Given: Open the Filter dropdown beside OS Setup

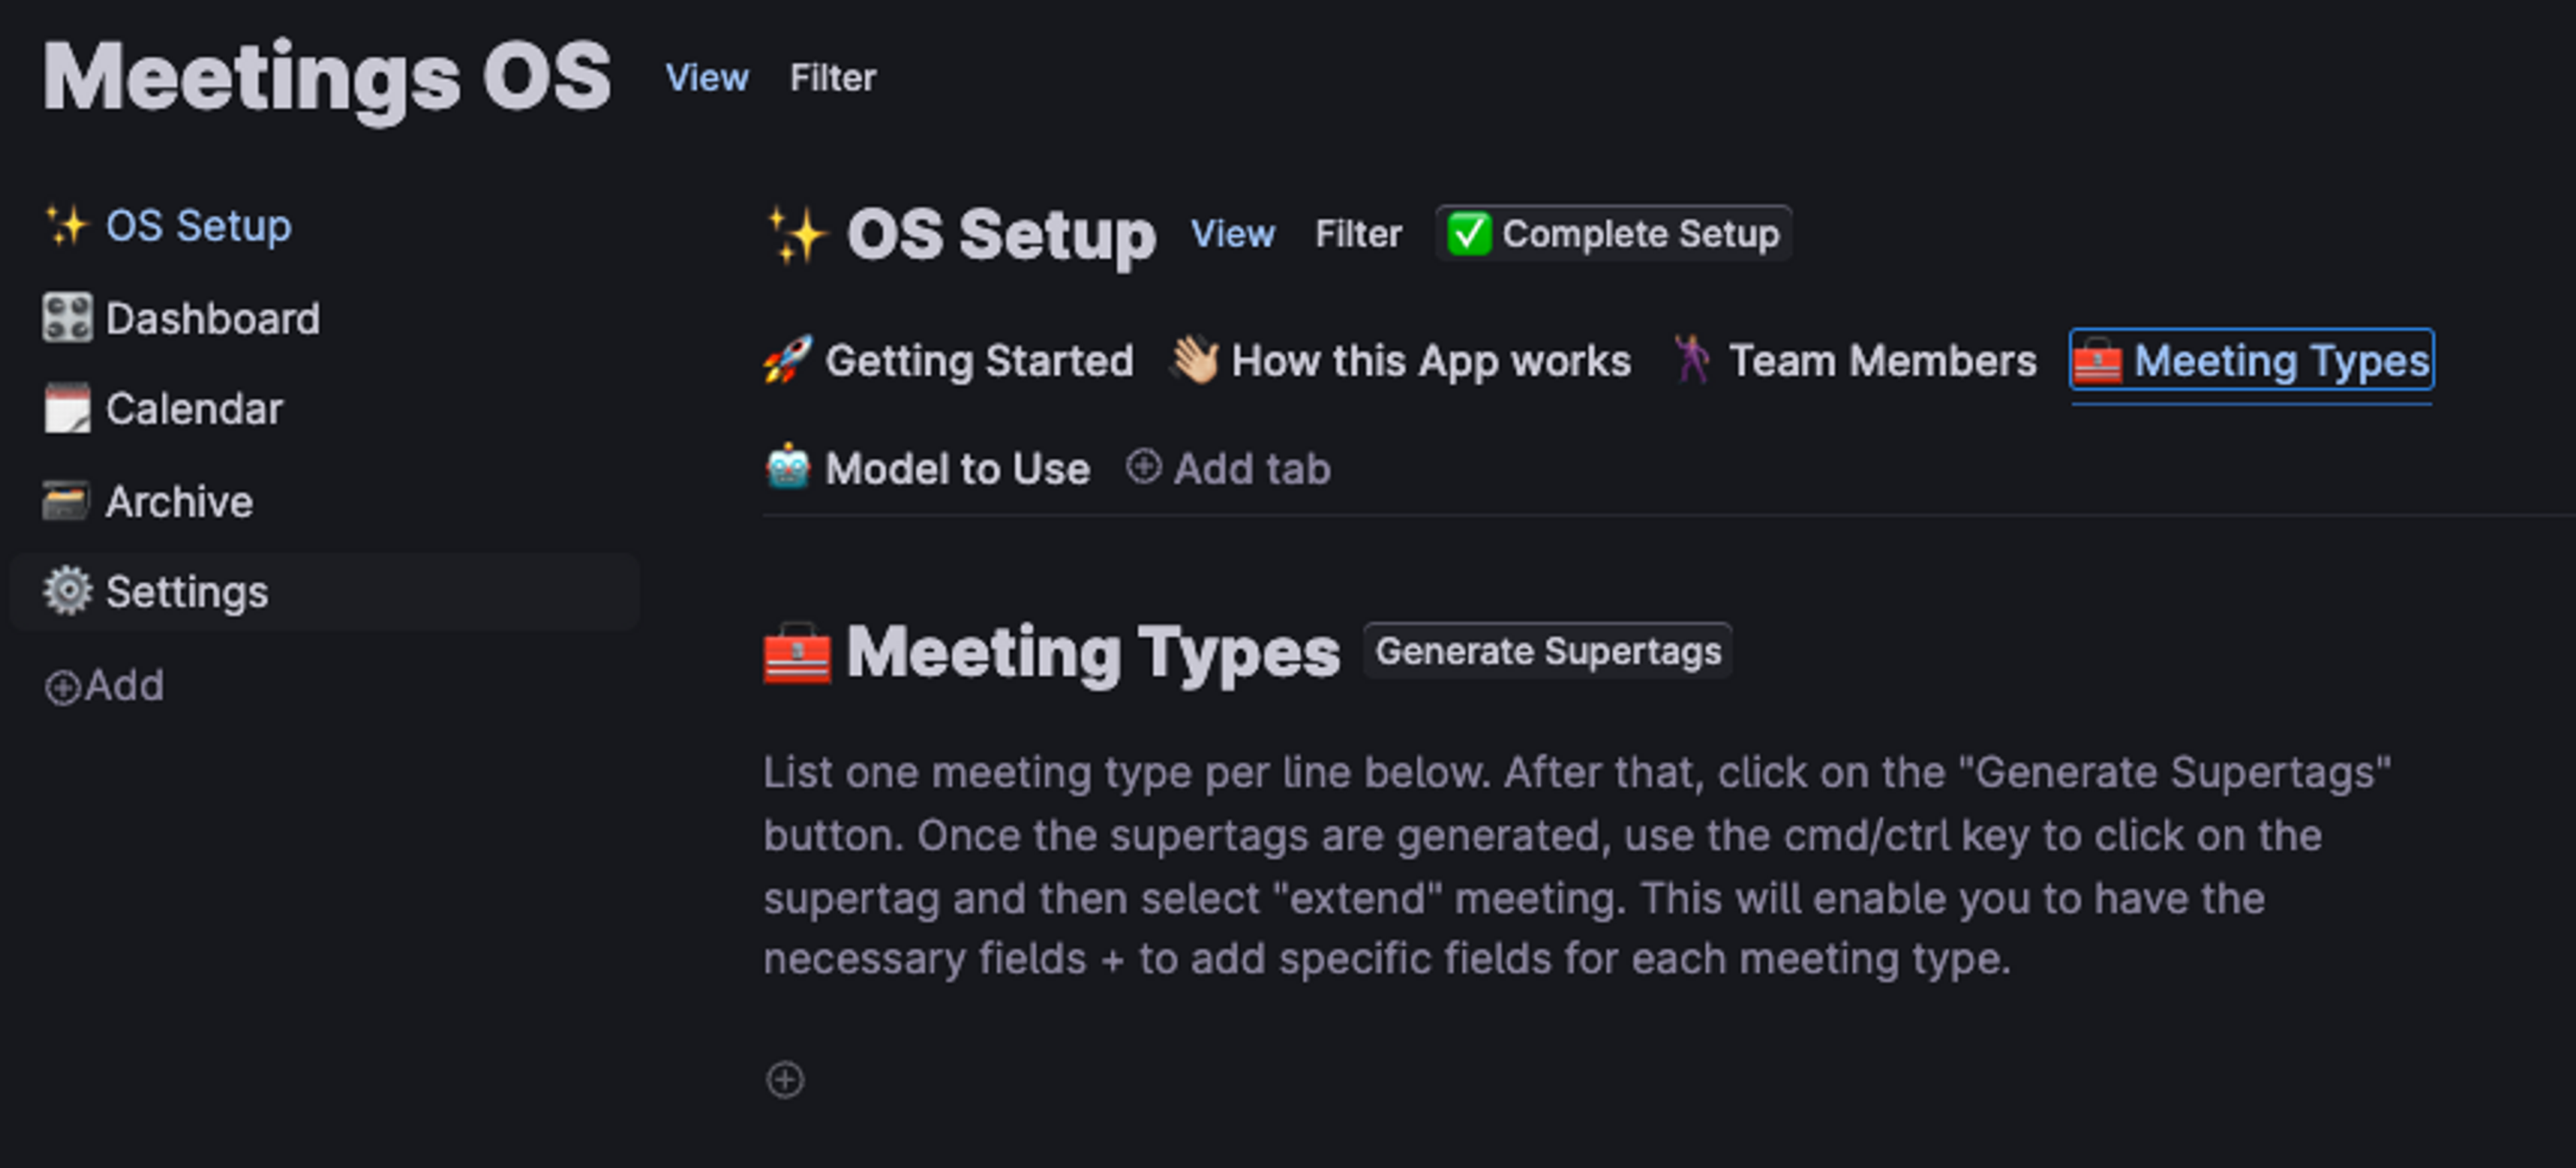Looking at the screenshot, I should pos(1358,234).
